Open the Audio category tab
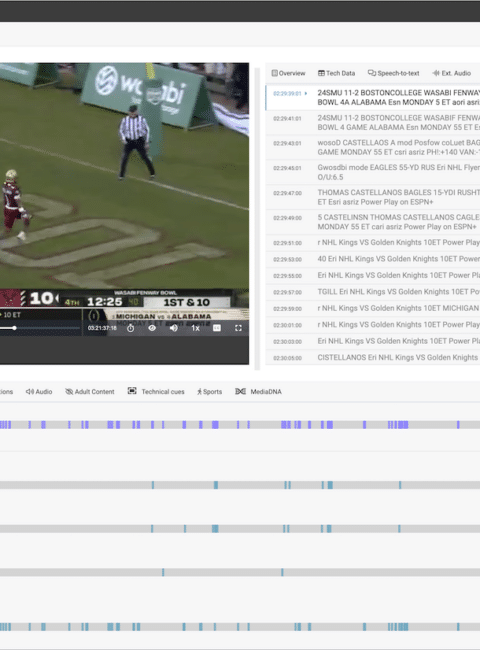Screen dimensions: 480x650 click(x=39, y=391)
